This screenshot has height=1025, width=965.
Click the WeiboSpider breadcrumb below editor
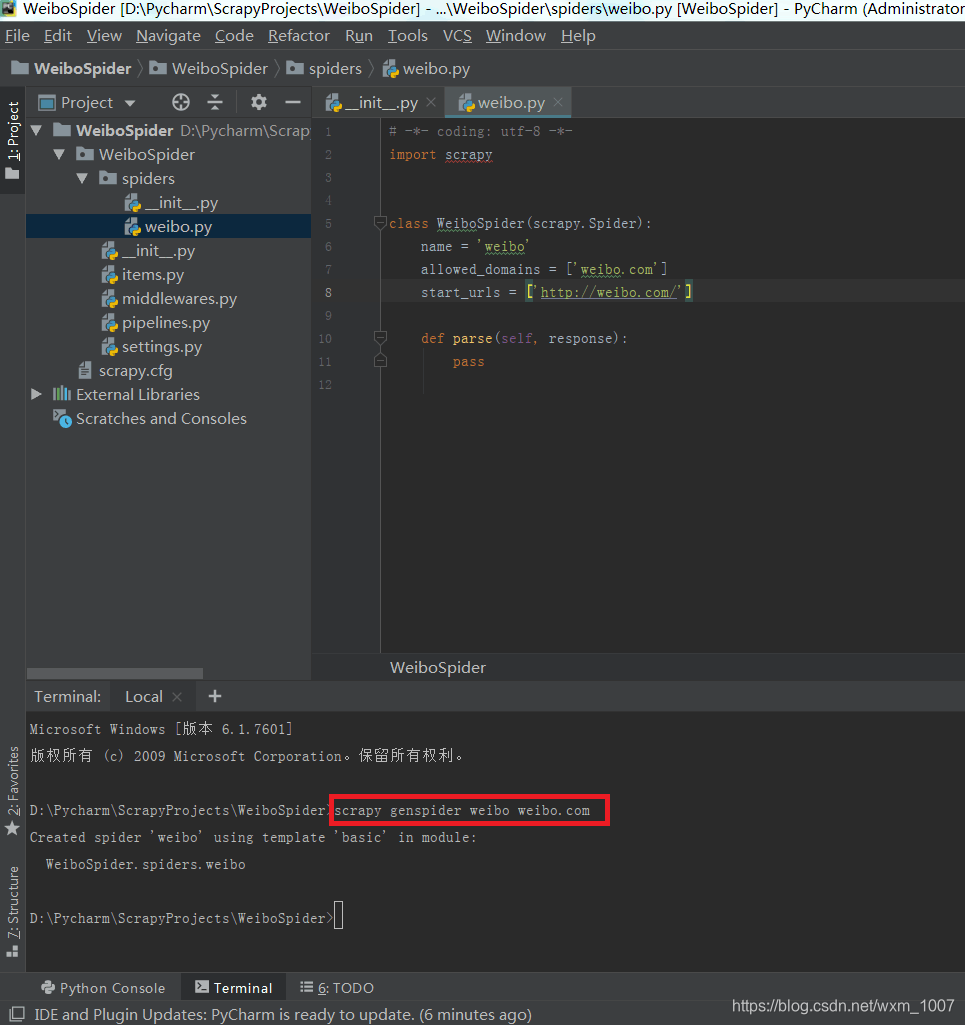click(438, 667)
